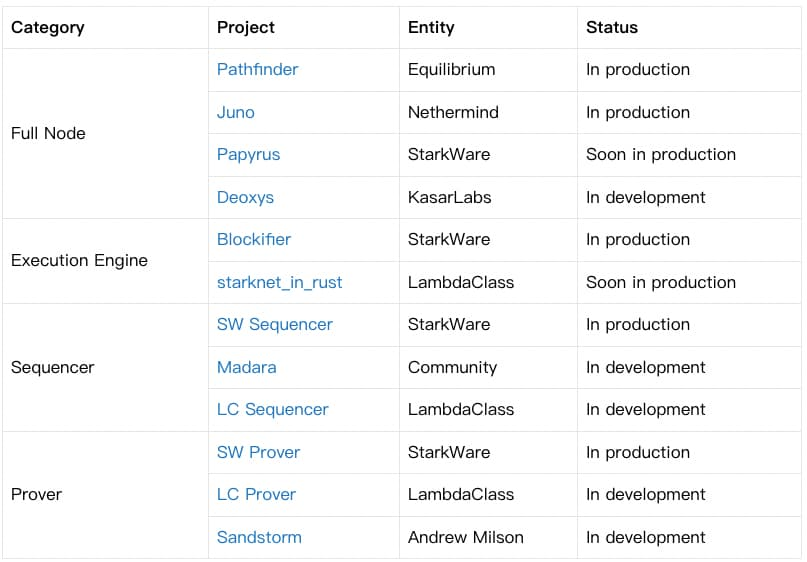Open the Pathfinder project link
Screen dimensions: 807x562
[x=257, y=69]
